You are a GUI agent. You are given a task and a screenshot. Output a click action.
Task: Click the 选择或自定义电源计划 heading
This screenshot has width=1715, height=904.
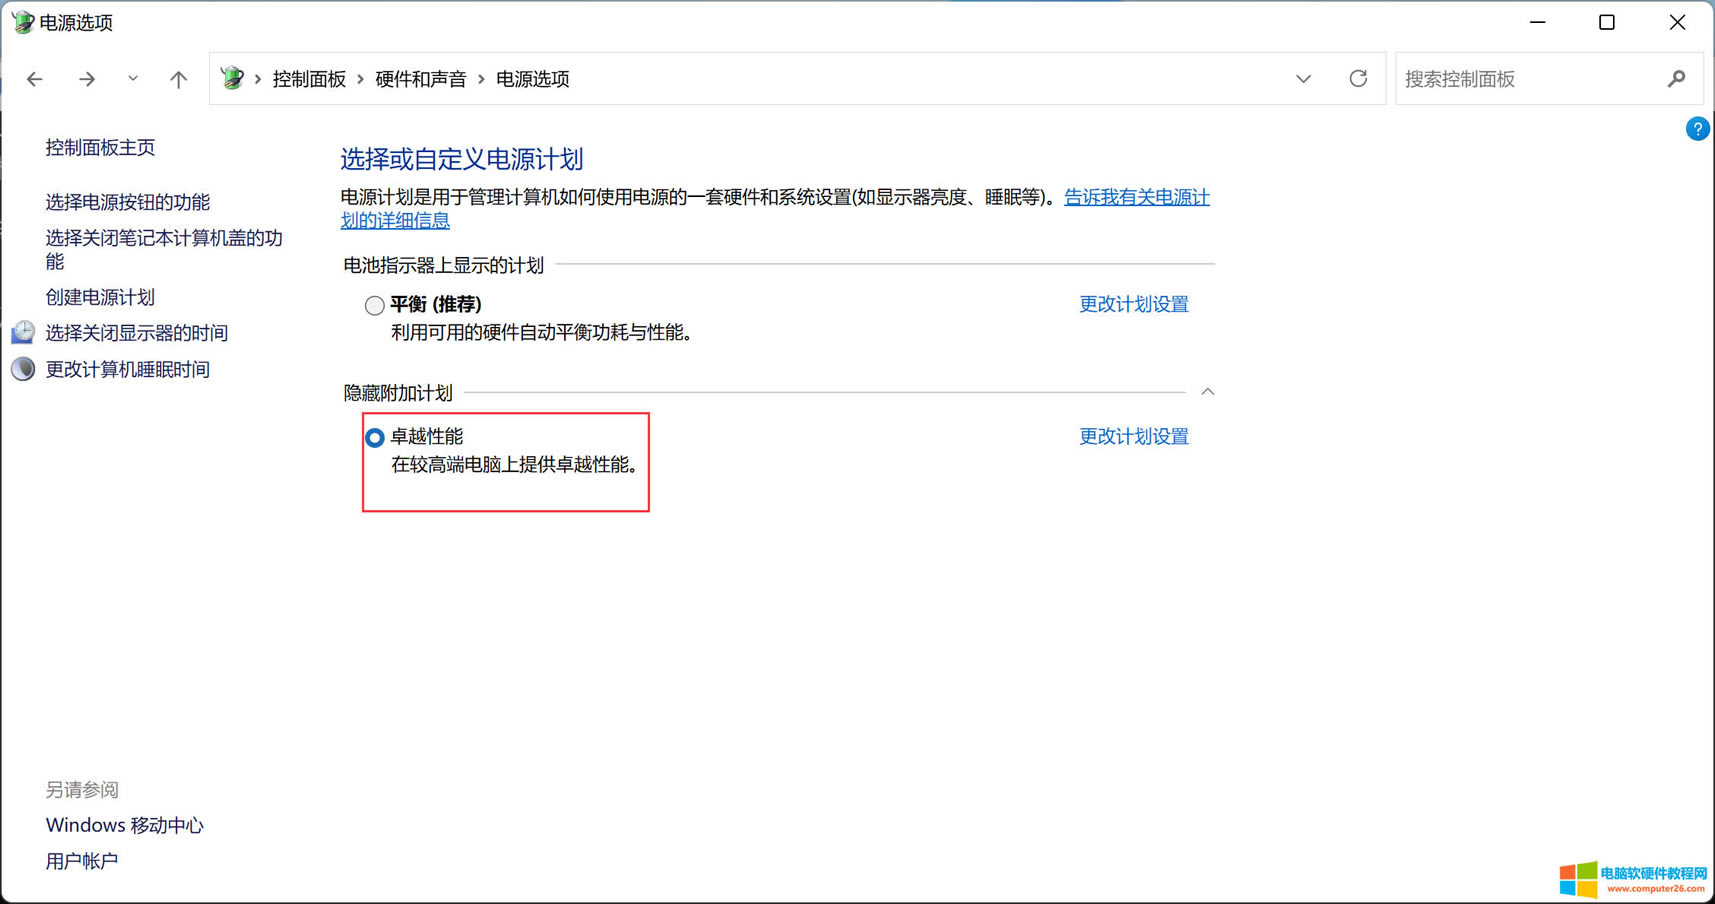tap(462, 159)
